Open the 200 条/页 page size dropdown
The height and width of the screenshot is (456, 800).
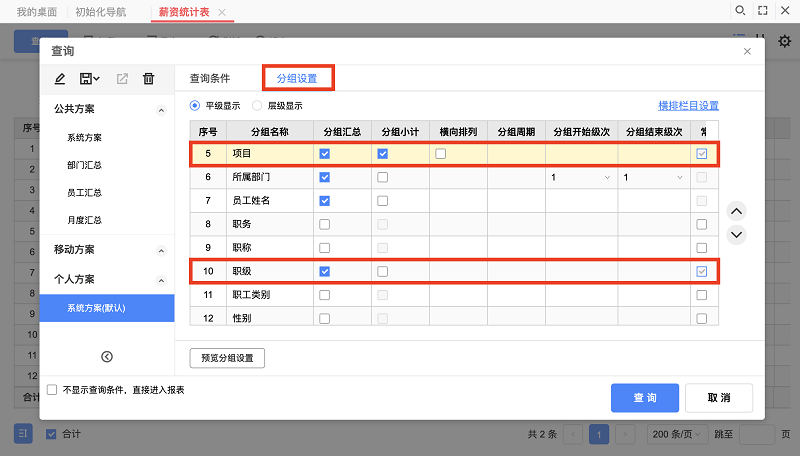coord(677,434)
